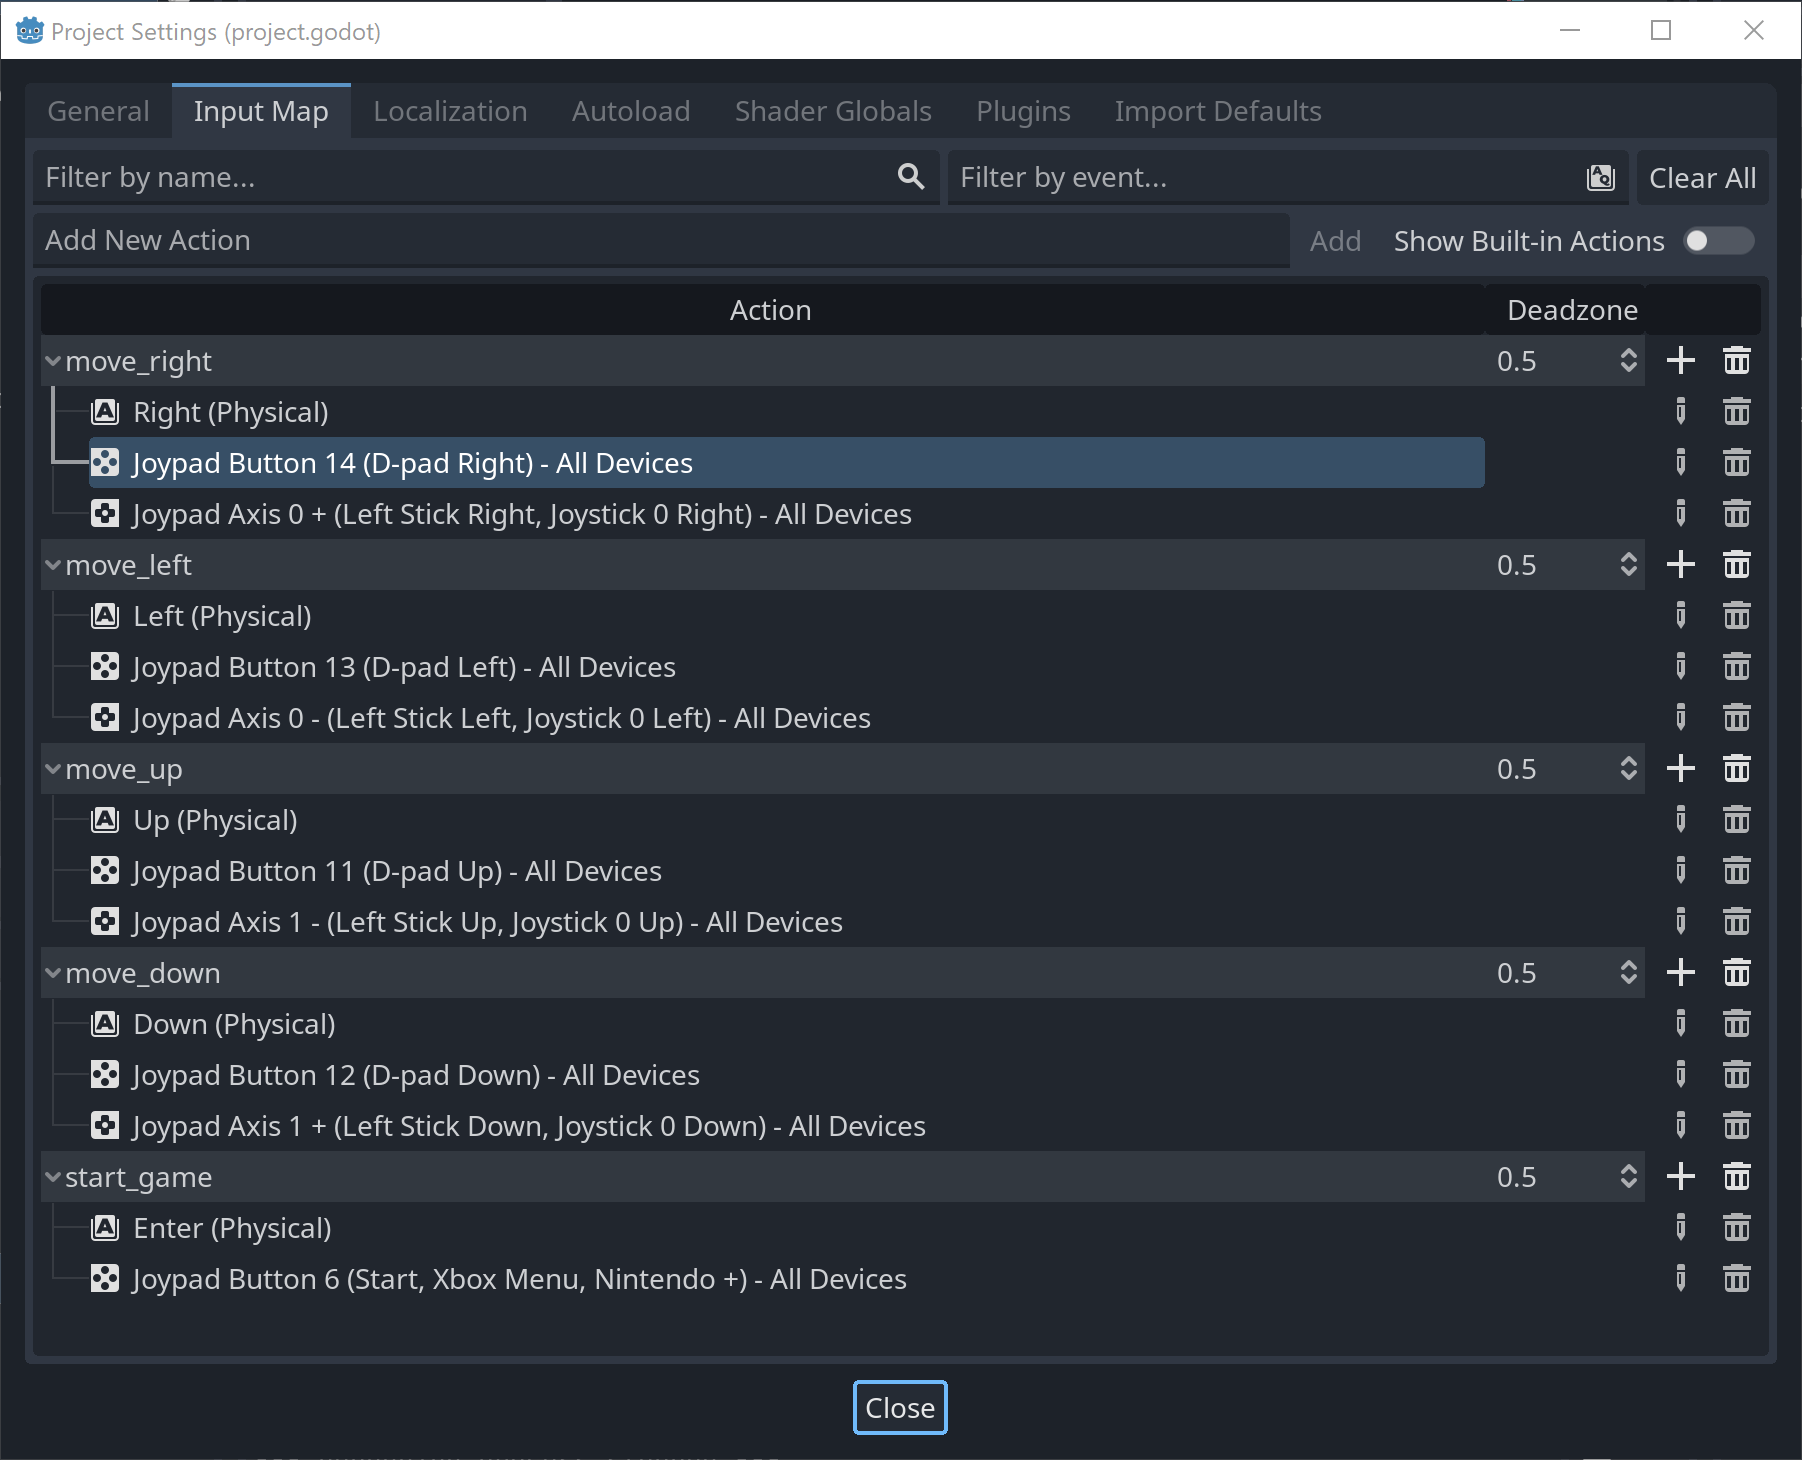Edit the Joypad Button 14 event
Image resolution: width=1802 pixels, height=1460 pixels.
[1681, 462]
